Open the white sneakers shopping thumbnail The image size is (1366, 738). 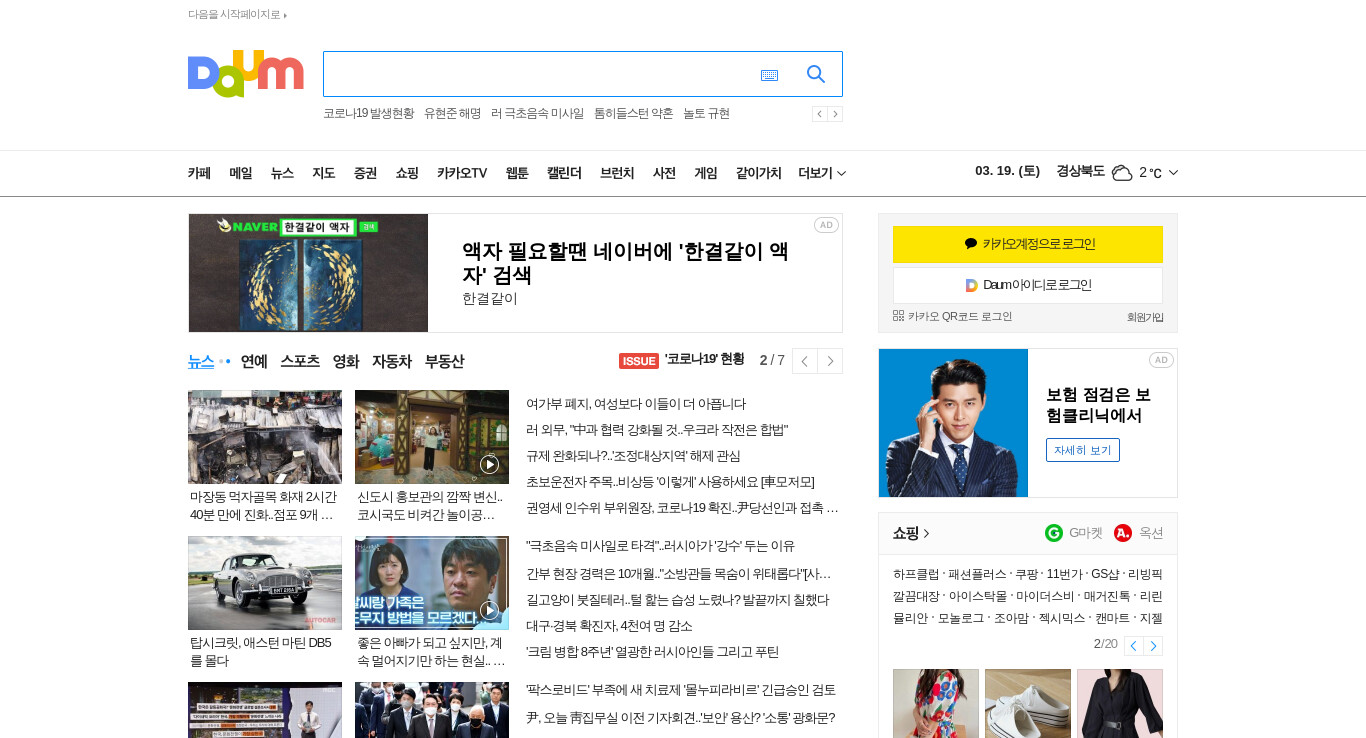1028,703
